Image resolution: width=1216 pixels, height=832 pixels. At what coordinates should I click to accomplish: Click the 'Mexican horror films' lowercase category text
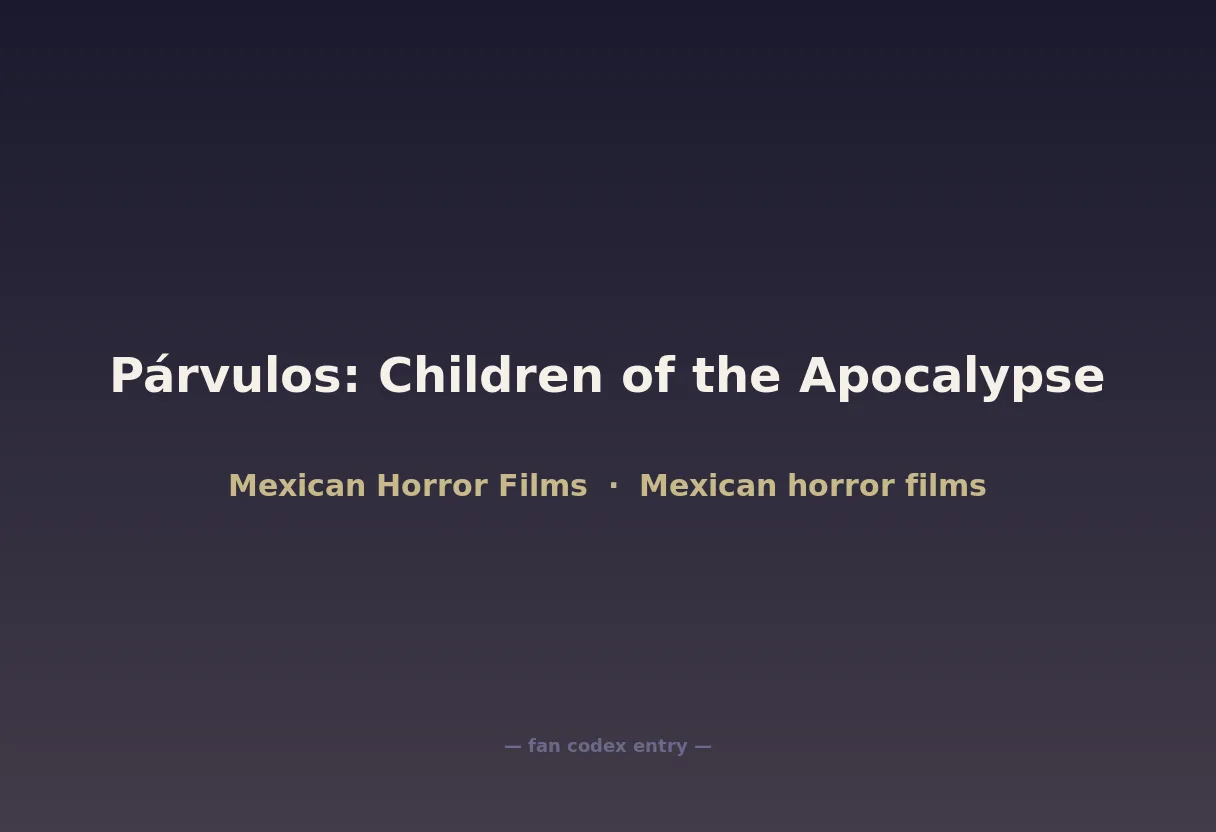(x=813, y=485)
